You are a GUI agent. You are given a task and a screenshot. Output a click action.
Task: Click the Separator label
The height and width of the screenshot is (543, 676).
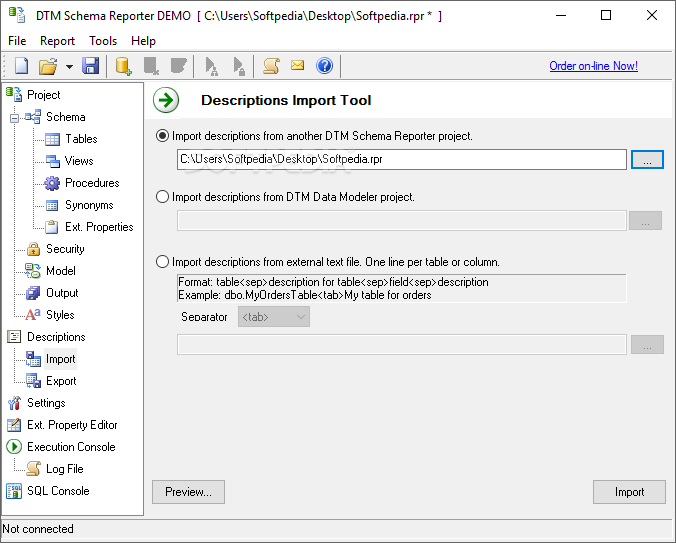coord(204,317)
